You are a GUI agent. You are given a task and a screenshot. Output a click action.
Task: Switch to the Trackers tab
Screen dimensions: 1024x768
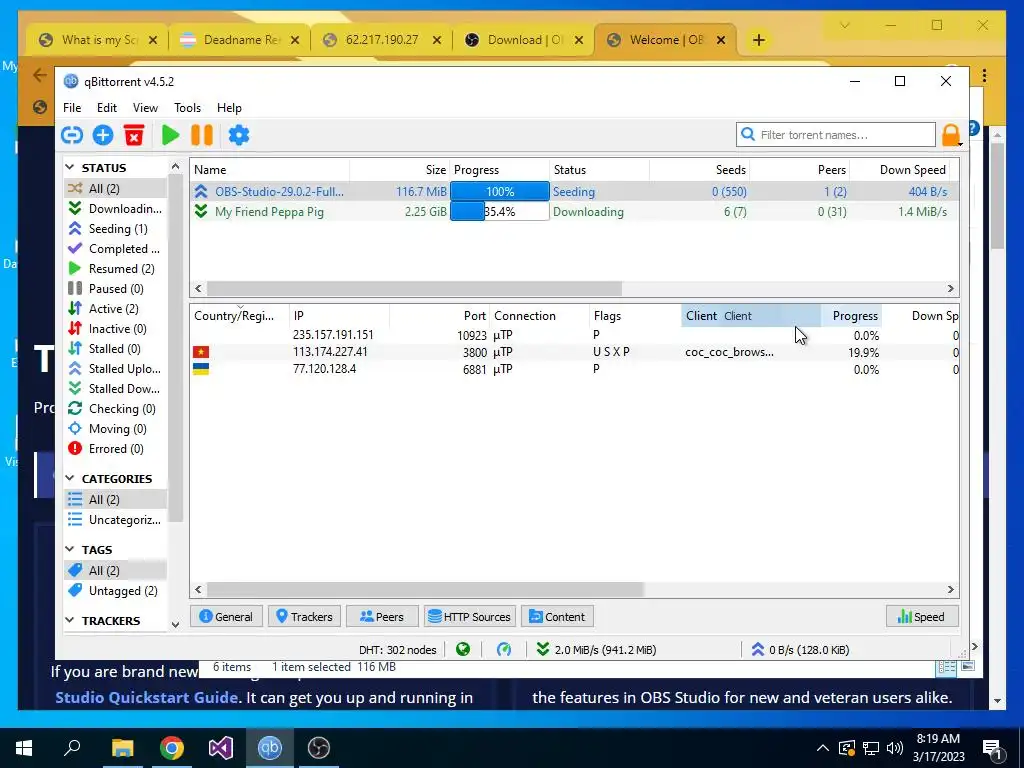click(x=304, y=616)
